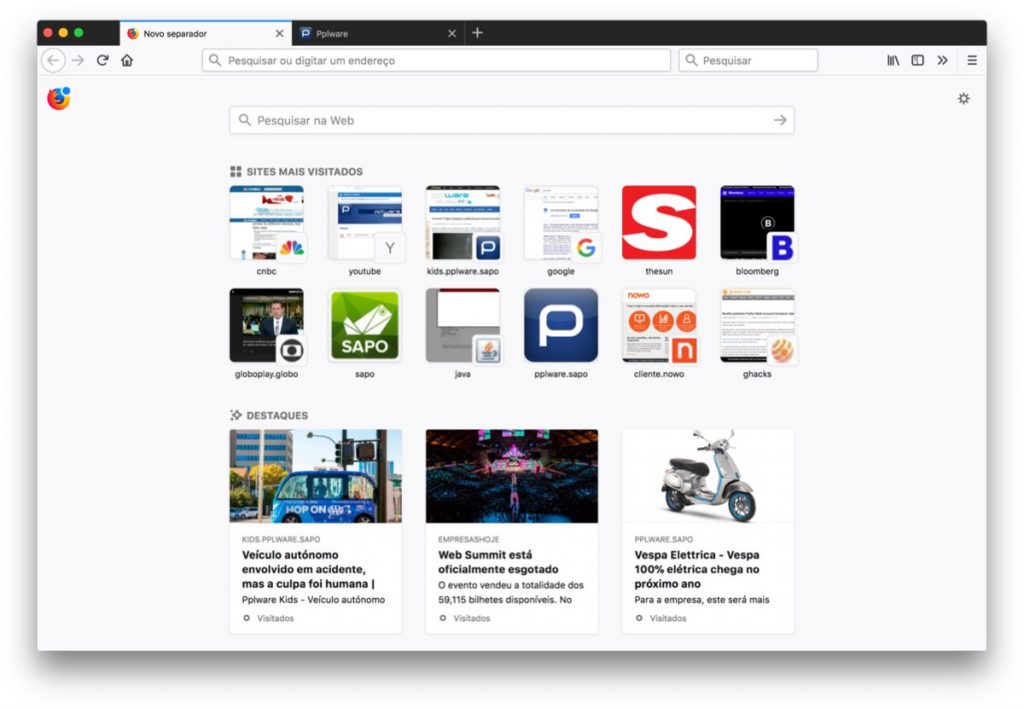Open the bloomberg top site thumbnail
The width and height of the screenshot is (1024, 708).
[x=757, y=225]
